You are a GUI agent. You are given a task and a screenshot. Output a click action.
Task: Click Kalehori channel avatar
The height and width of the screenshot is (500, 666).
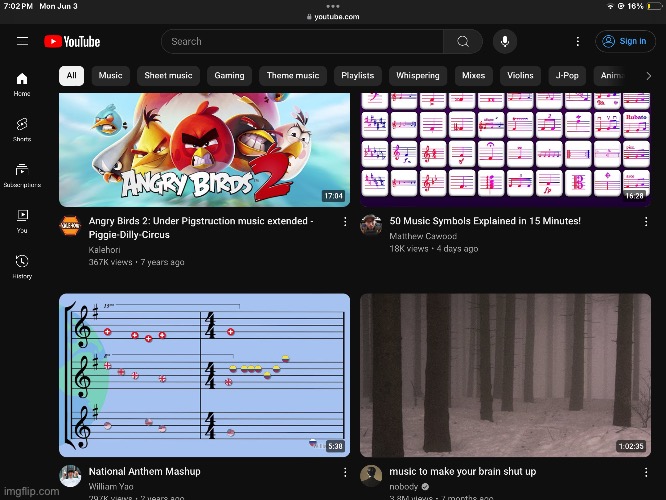pyautogui.click(x=70, y=226)
